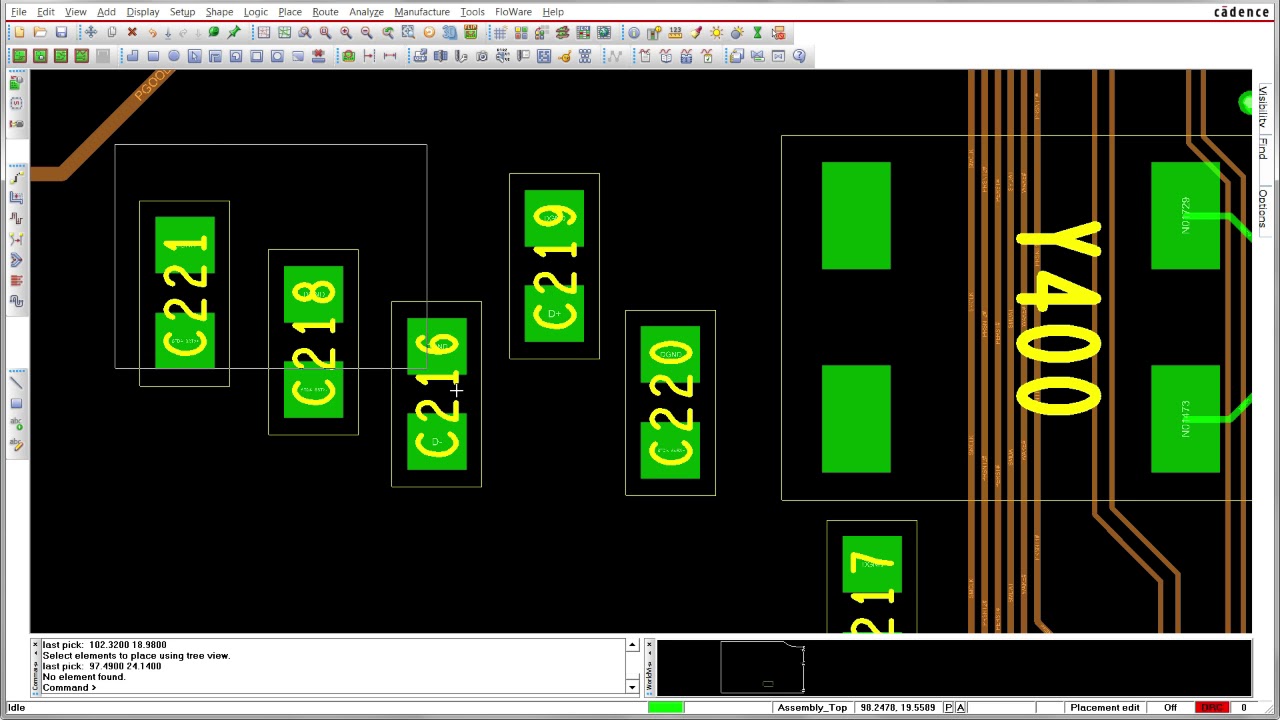Click the Undo arrow icon

point(152,33)
